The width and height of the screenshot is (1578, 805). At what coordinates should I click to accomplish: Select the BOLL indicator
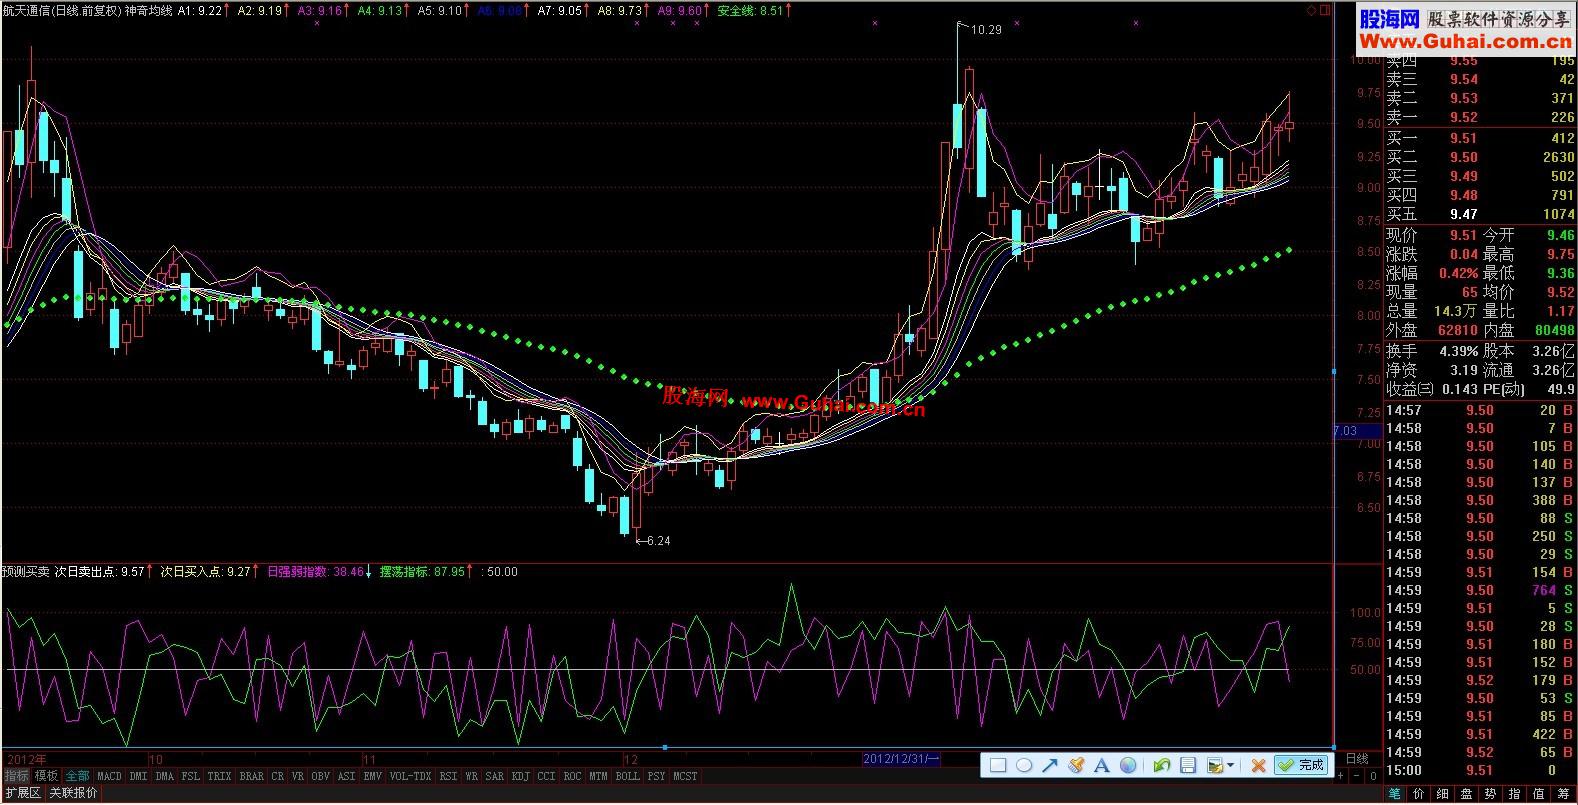(x=627, y=776)
